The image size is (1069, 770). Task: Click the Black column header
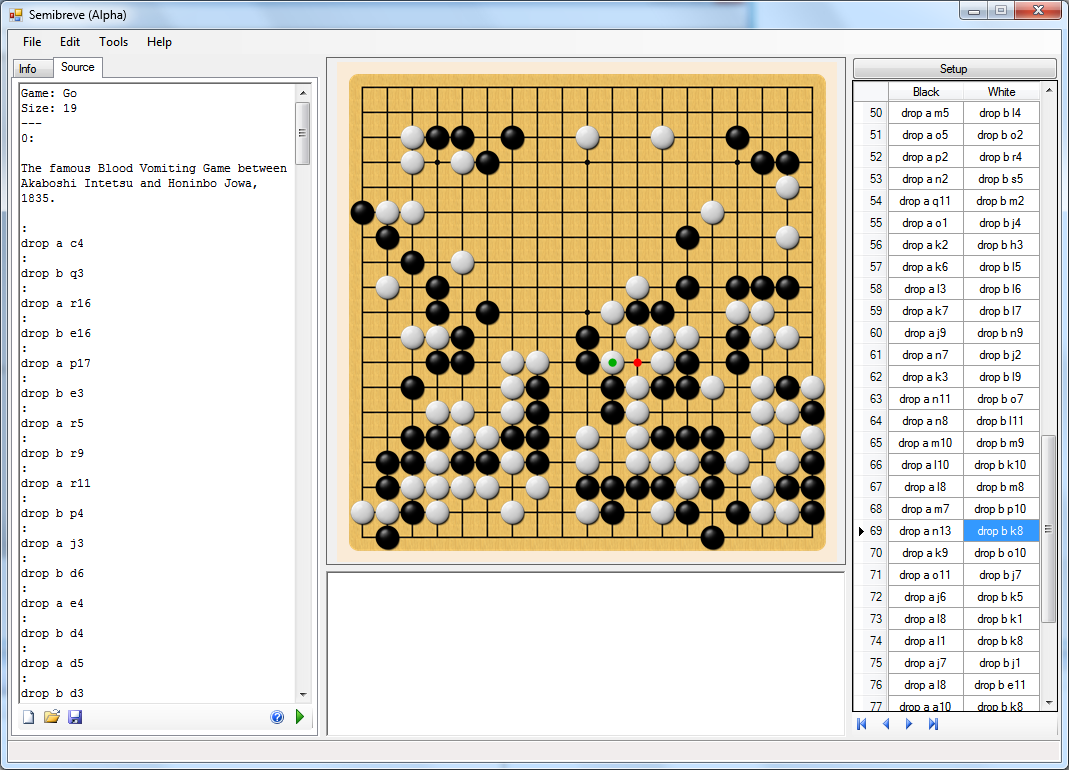(x=926, y=91)
